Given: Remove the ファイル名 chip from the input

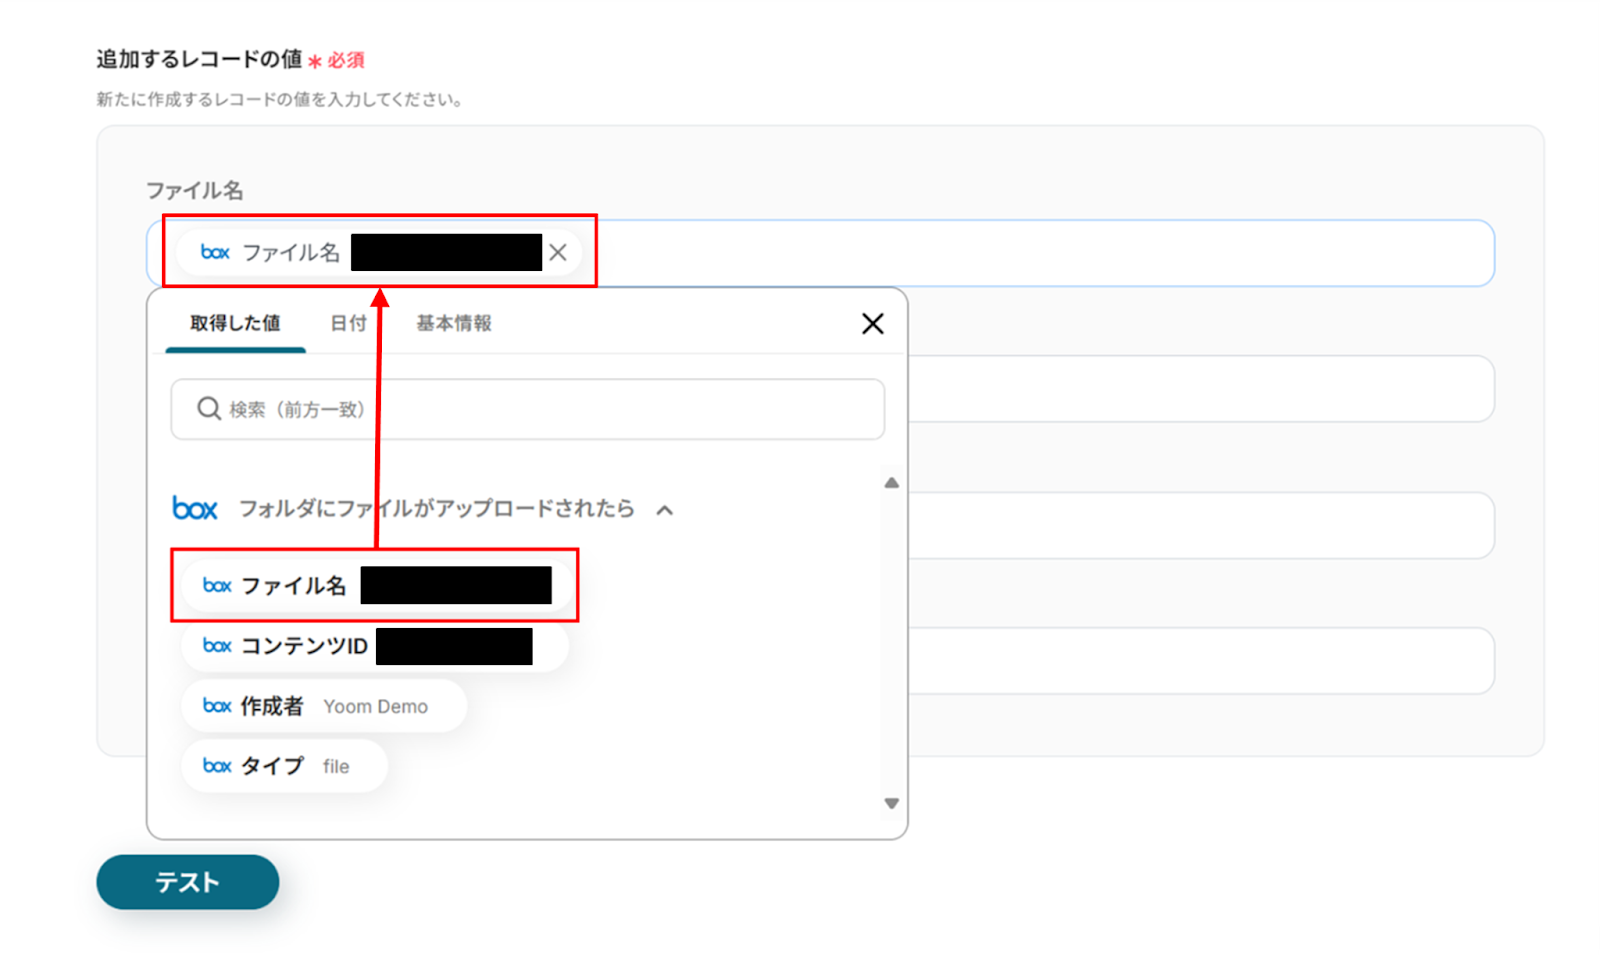Looking at the screenshot, I should (x=558, y=253).
